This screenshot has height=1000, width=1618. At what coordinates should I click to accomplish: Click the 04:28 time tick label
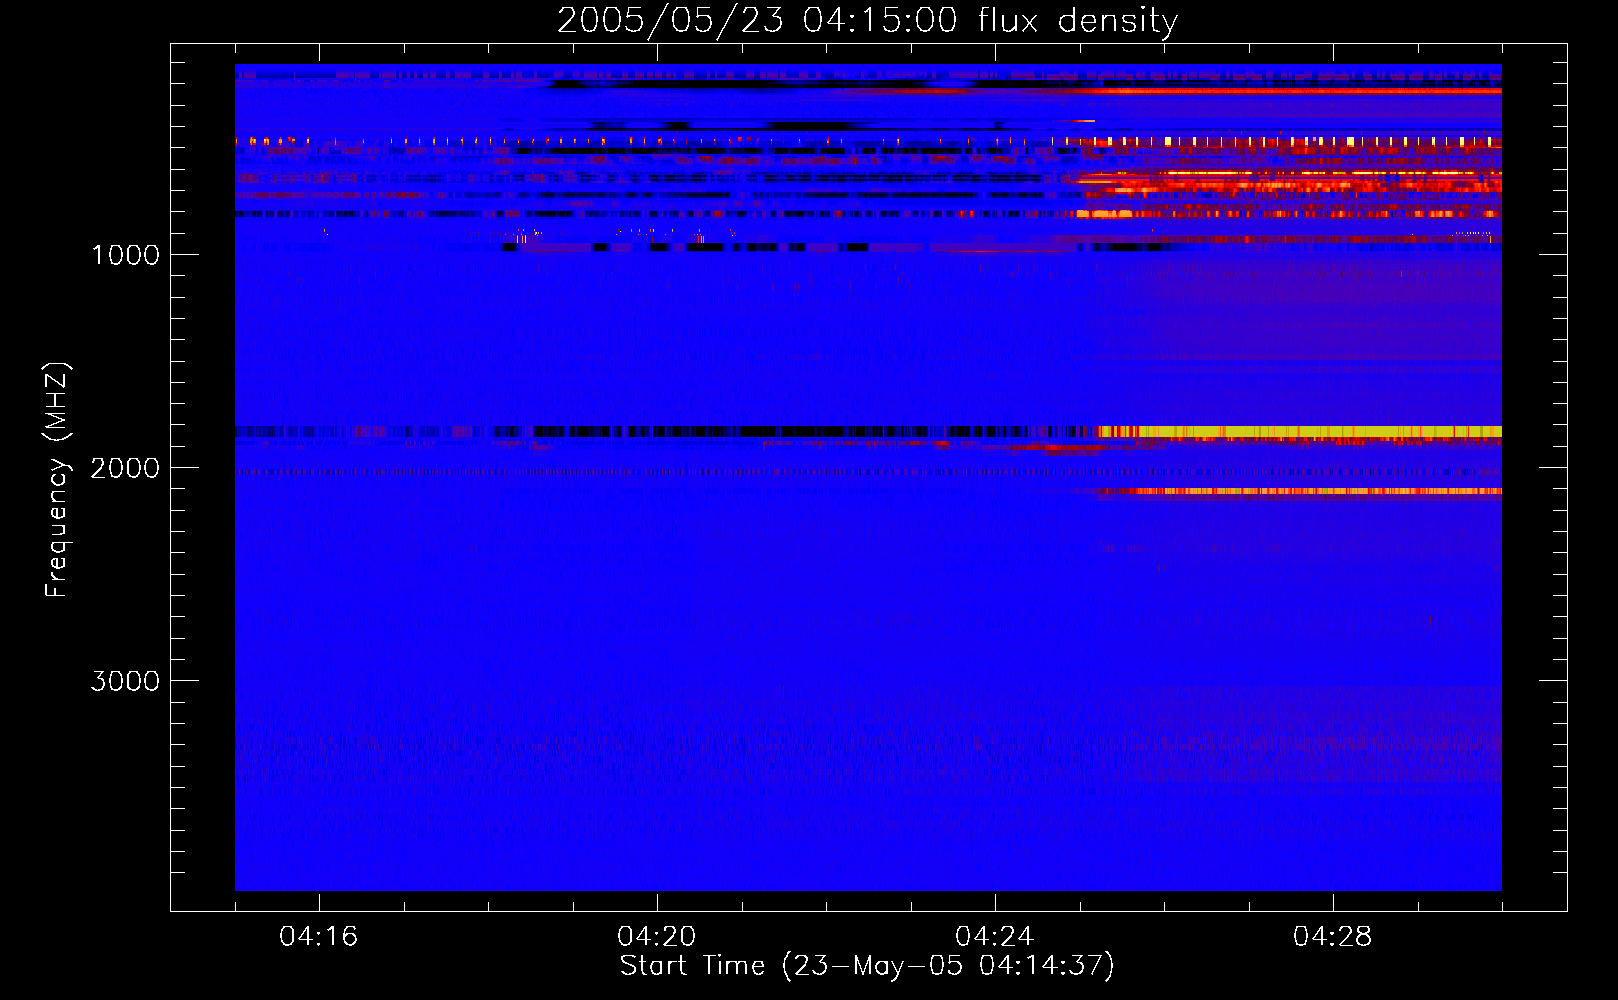click(x=1333, y=936)
